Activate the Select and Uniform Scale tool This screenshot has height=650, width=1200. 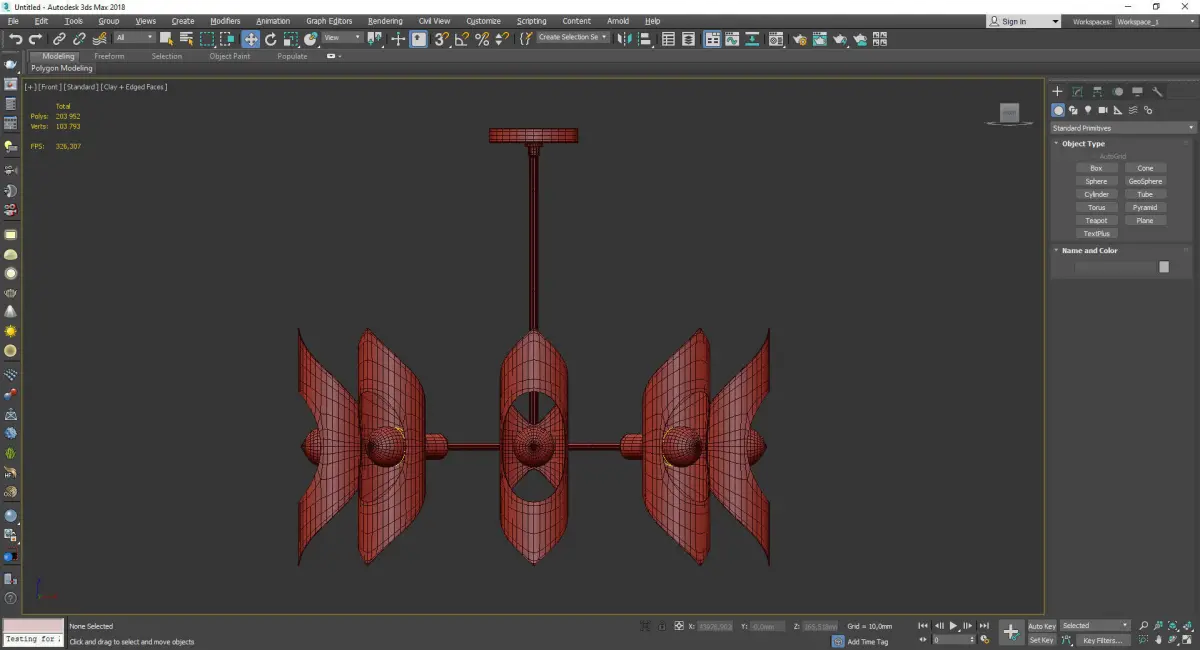click(290, 39)
